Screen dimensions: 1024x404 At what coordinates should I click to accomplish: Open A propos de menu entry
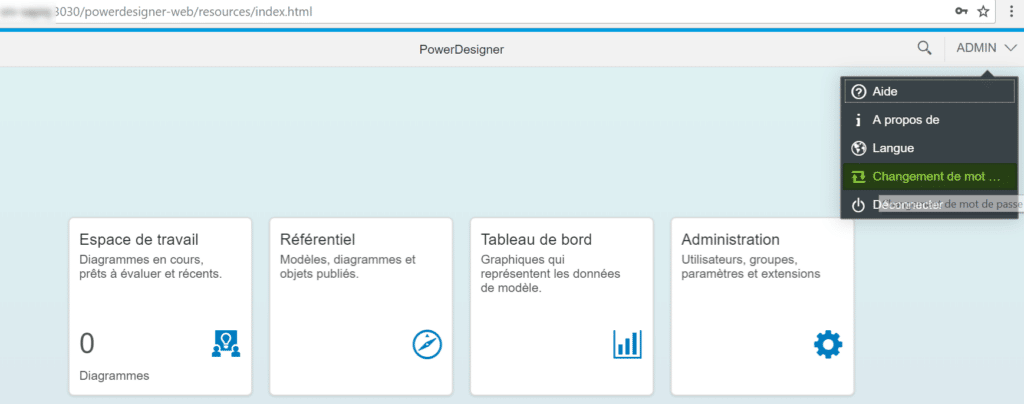[930, 120]
